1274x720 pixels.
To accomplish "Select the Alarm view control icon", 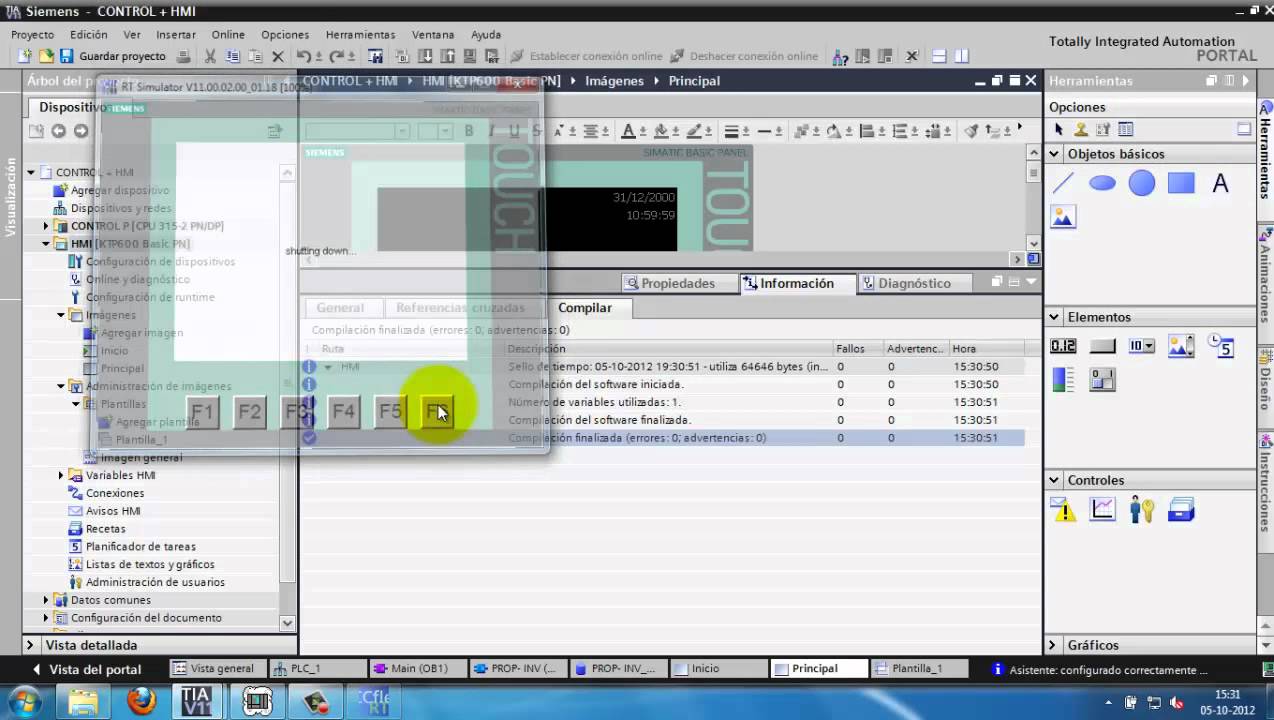I will point(1063,510).
